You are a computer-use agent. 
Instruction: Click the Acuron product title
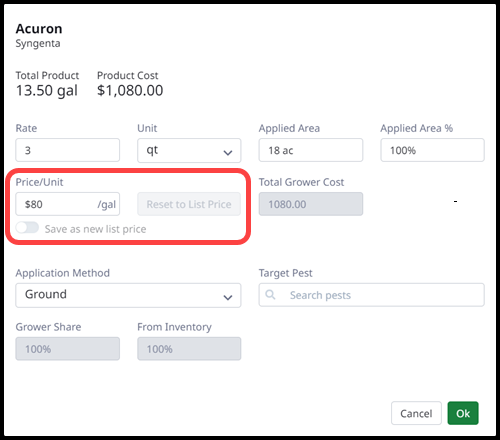pos(39,29)
